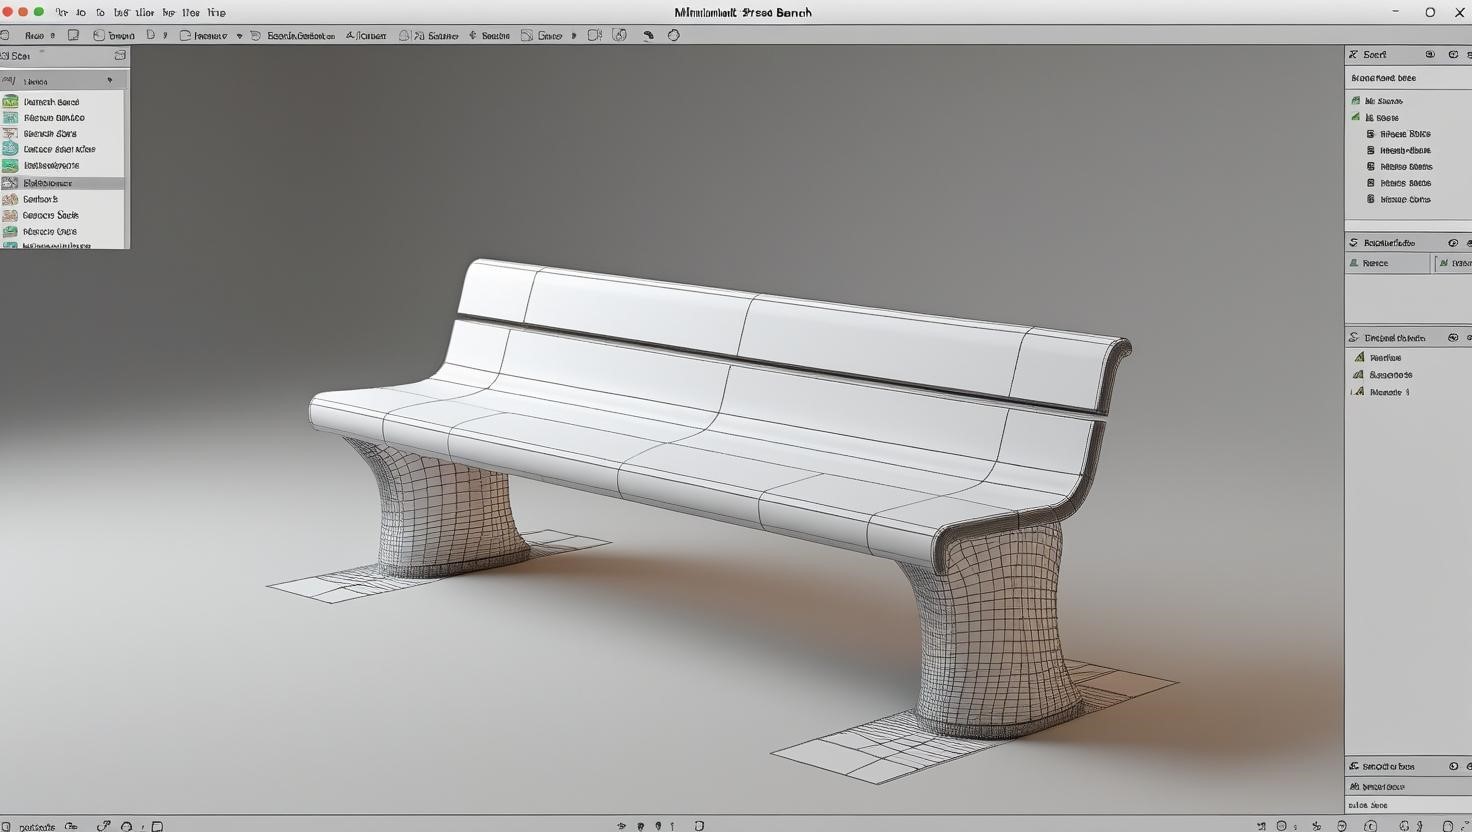Select the highlighted row in the left list
1472x832 pixels.
[x=62, y=183]
